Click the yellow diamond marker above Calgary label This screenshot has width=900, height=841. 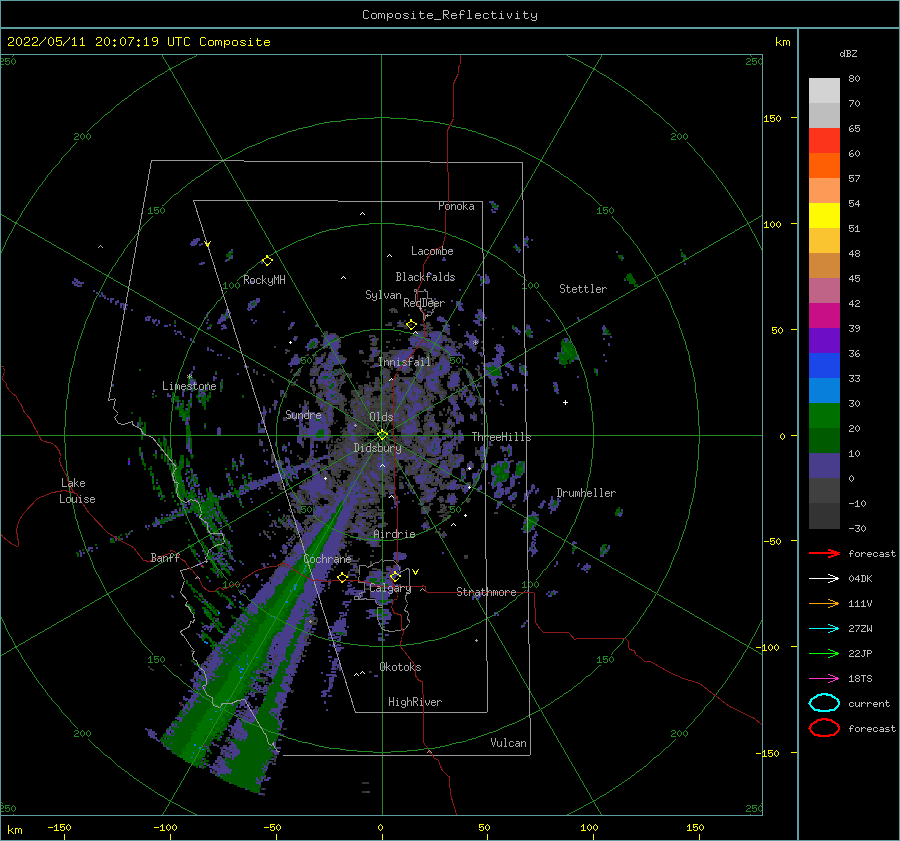point(395,576)
